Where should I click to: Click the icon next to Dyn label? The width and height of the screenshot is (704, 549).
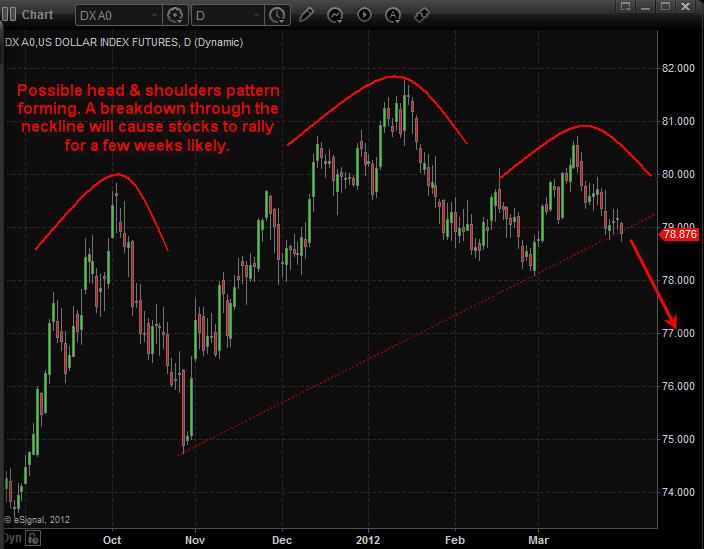[x=33, y=538]
